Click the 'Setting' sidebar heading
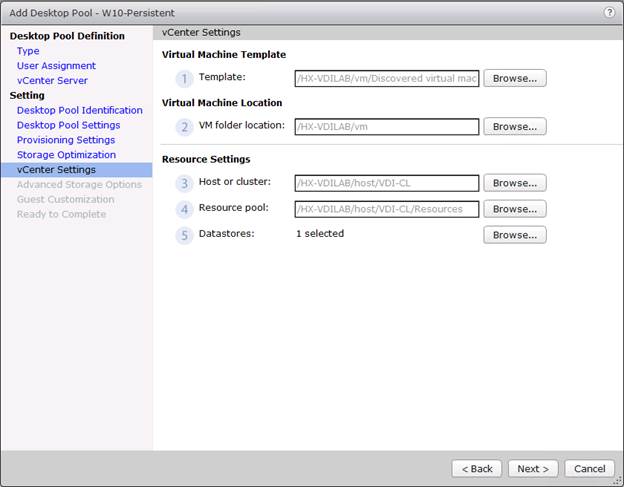Screen dimensions: 624x487 point(27,95)
